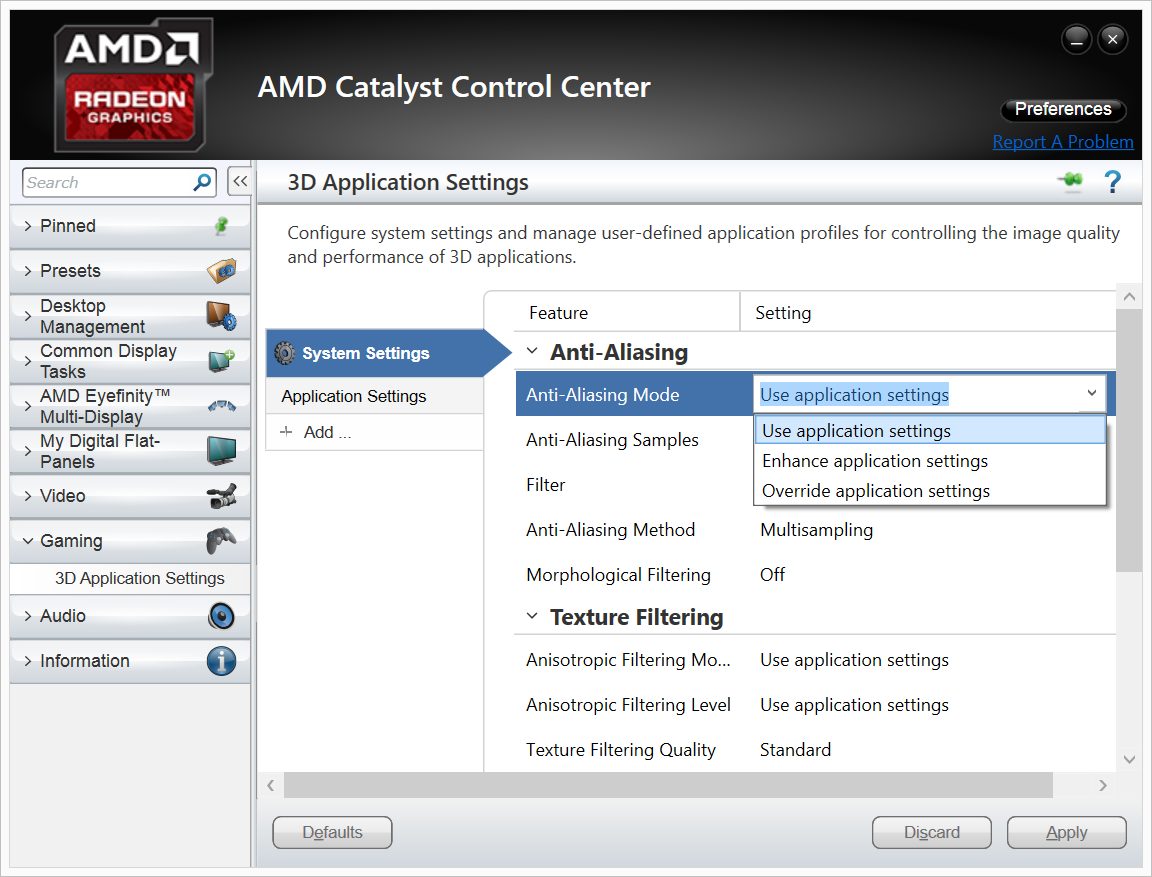The width and height of the screenshot is (1152, 877).
Task: Choose Override application settings from the list
Action: click(875, 490)
